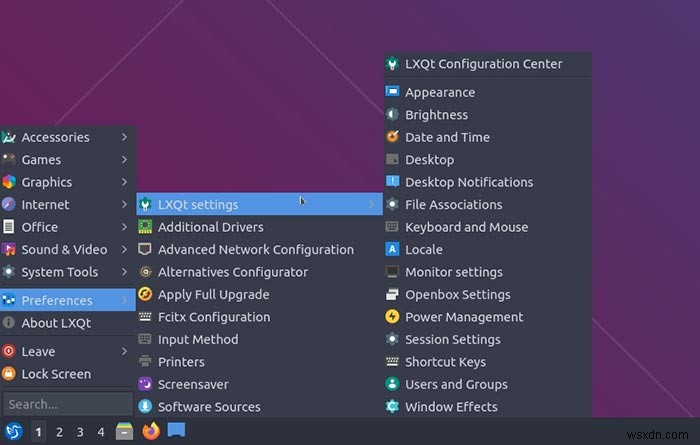Click the Accessories category icon
Viewport: 700px width, 445px height.
click(x=9, y=137)
